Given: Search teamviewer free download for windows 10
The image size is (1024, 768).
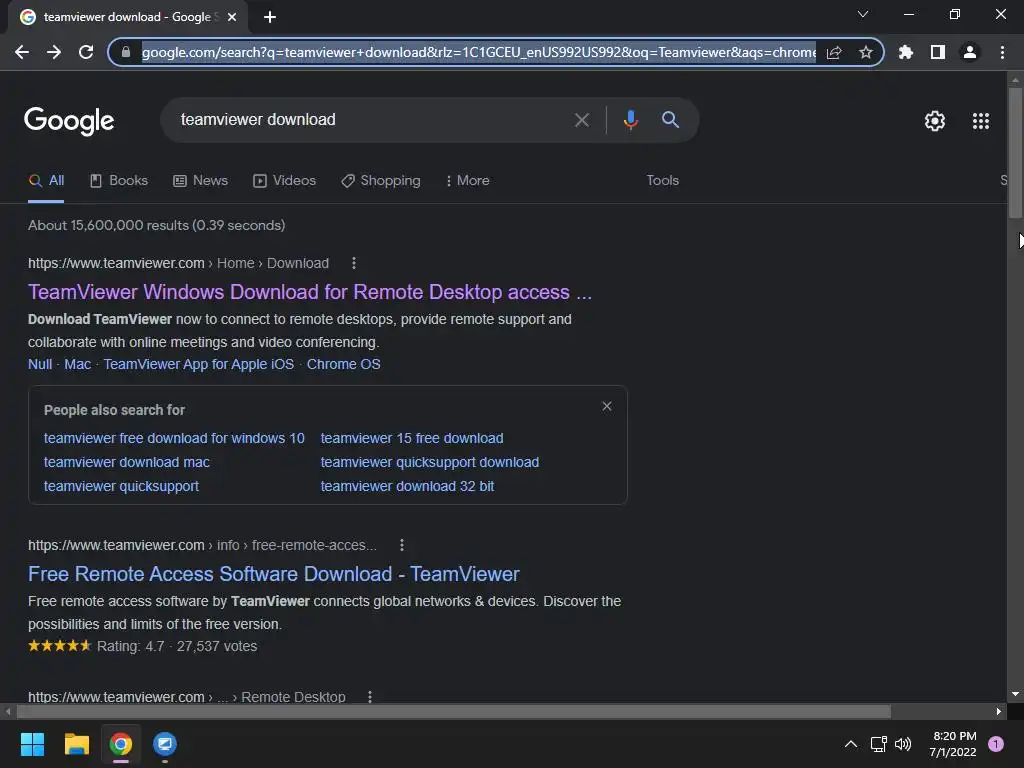Looking at the screenshot, I should (x=174, y=438).
